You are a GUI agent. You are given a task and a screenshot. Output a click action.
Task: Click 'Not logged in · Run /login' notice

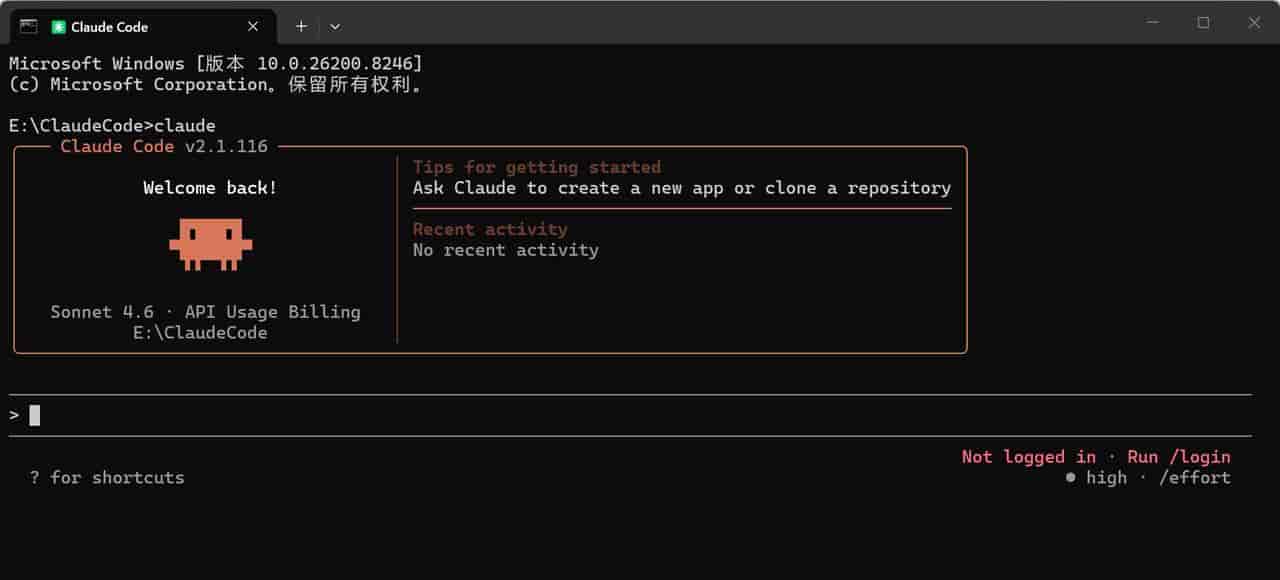[1096, 457]
